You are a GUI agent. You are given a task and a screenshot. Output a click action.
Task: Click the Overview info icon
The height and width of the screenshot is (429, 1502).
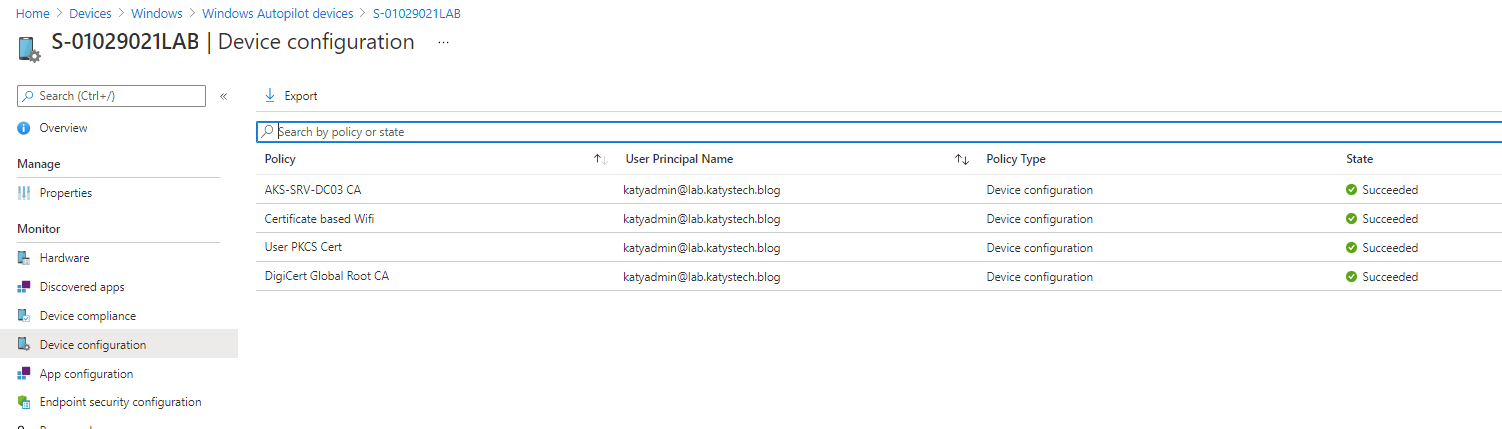(x=24, y=128)
